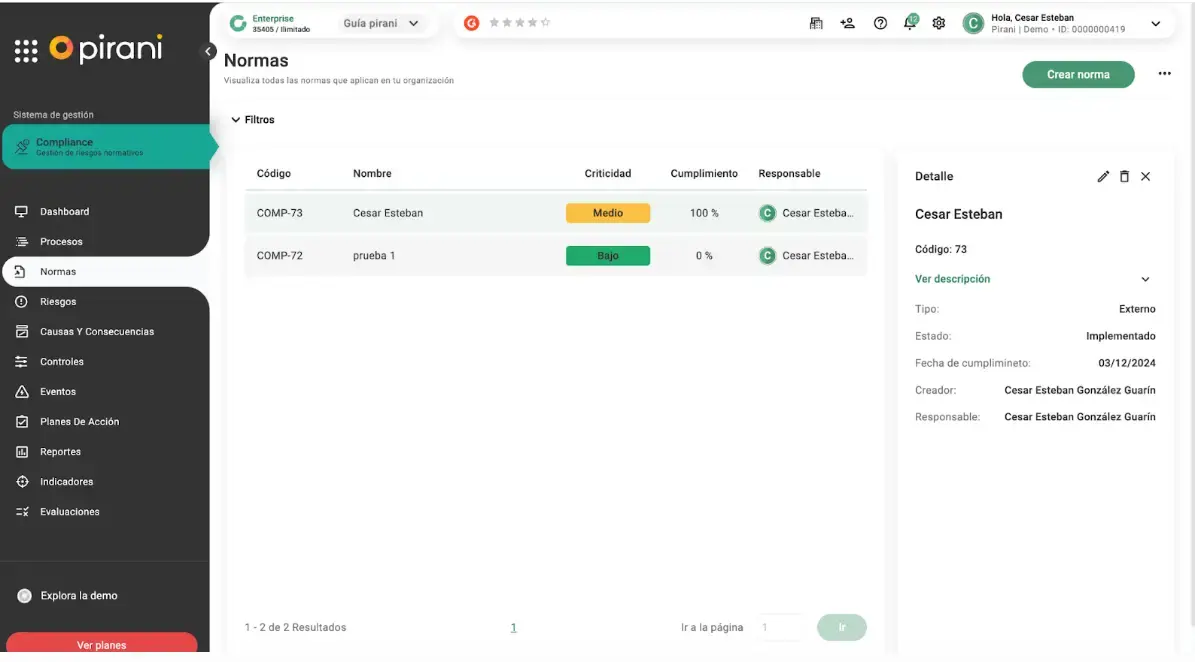The image size is (1195, 662).
Task: Click the Ver planes button
Action: [102, 645]
